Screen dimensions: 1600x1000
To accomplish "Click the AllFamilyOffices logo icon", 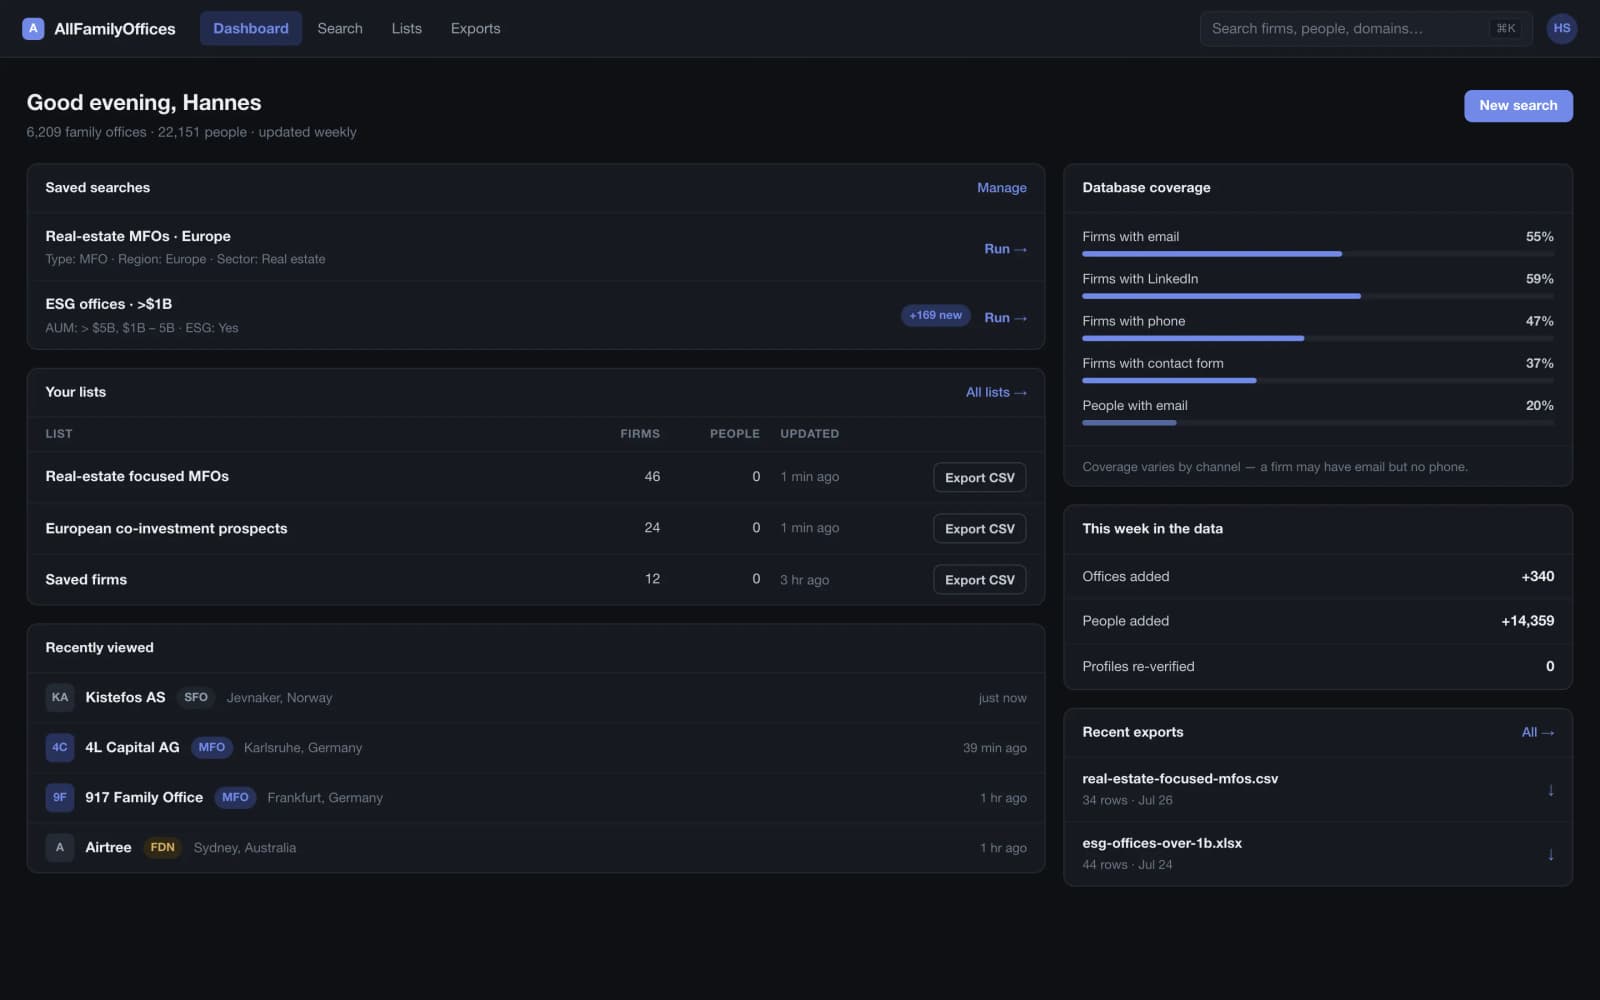I will pyautogui.click(x=33, y=28).
